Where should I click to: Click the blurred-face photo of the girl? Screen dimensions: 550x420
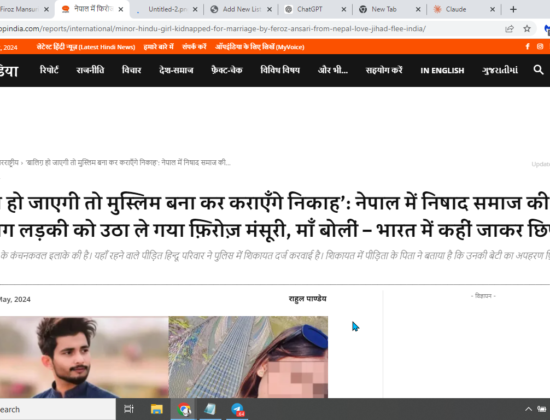248,357
